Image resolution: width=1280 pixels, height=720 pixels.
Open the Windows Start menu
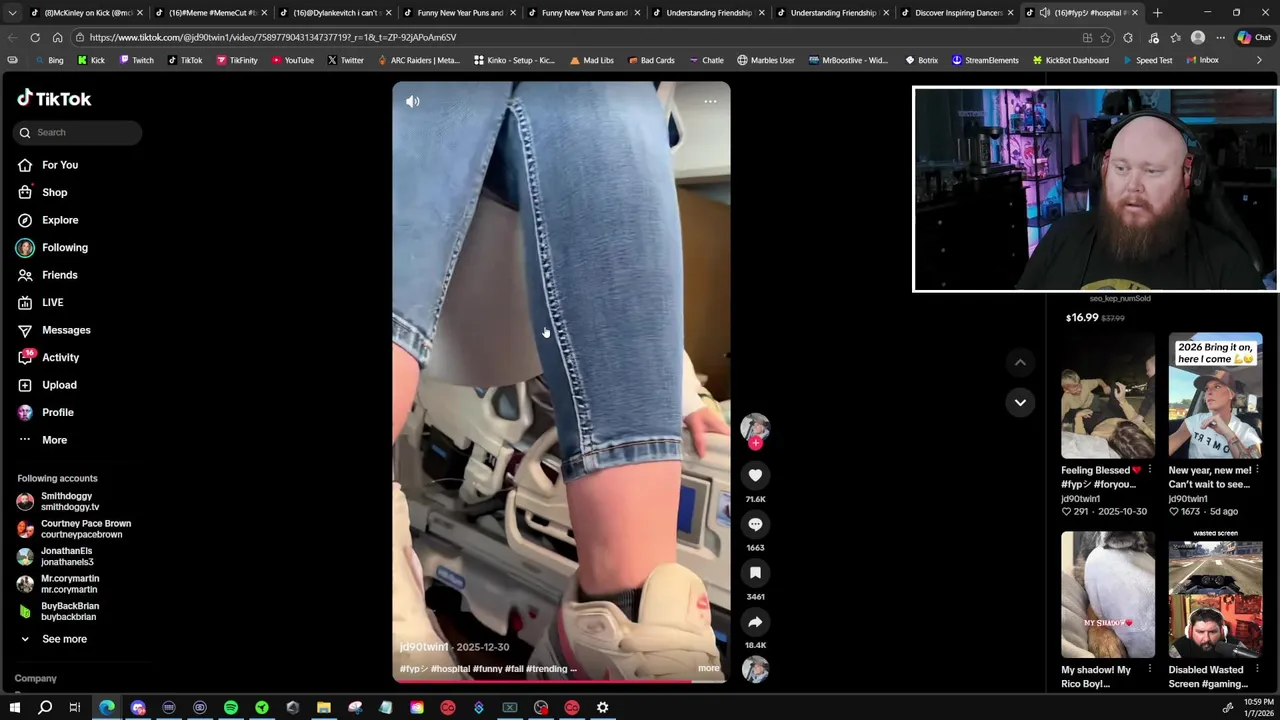(14, 708)
